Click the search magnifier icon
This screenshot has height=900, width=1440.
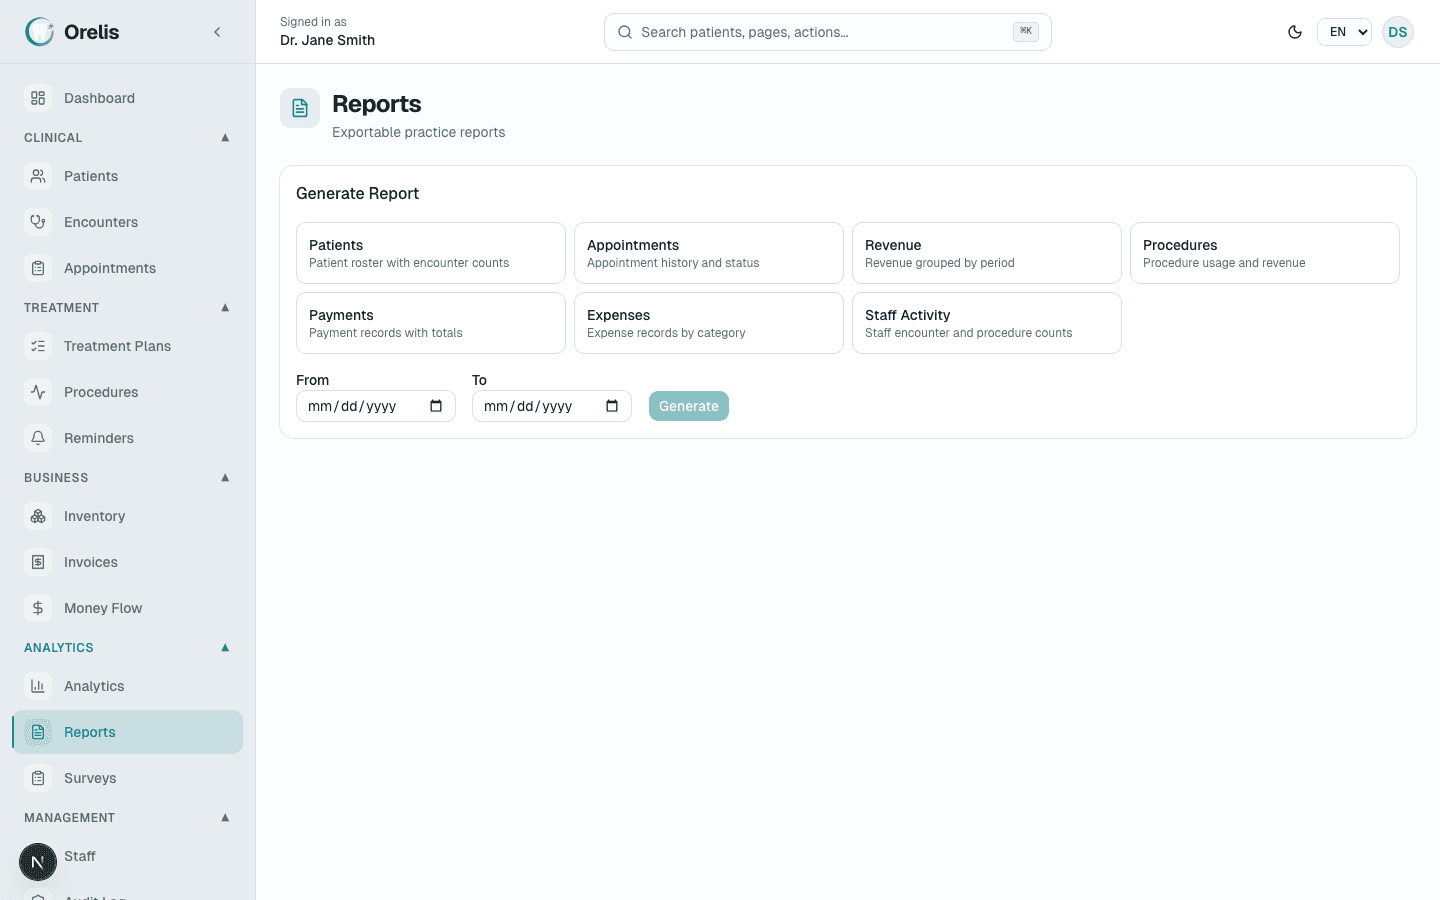click(625, 32)
